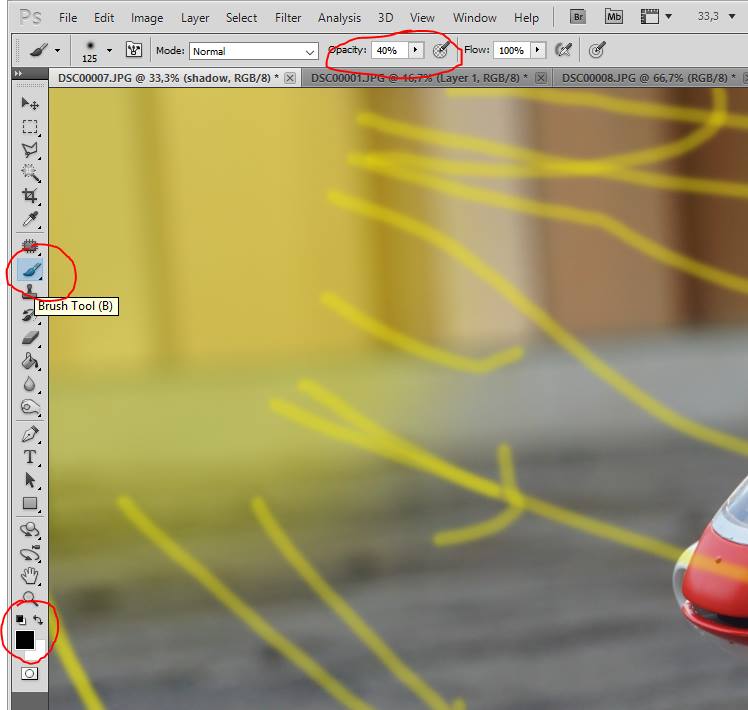Select the Paint Bucket tool
Image resolution: width=748 pixels, height=710 pixels.
point(30,361)
